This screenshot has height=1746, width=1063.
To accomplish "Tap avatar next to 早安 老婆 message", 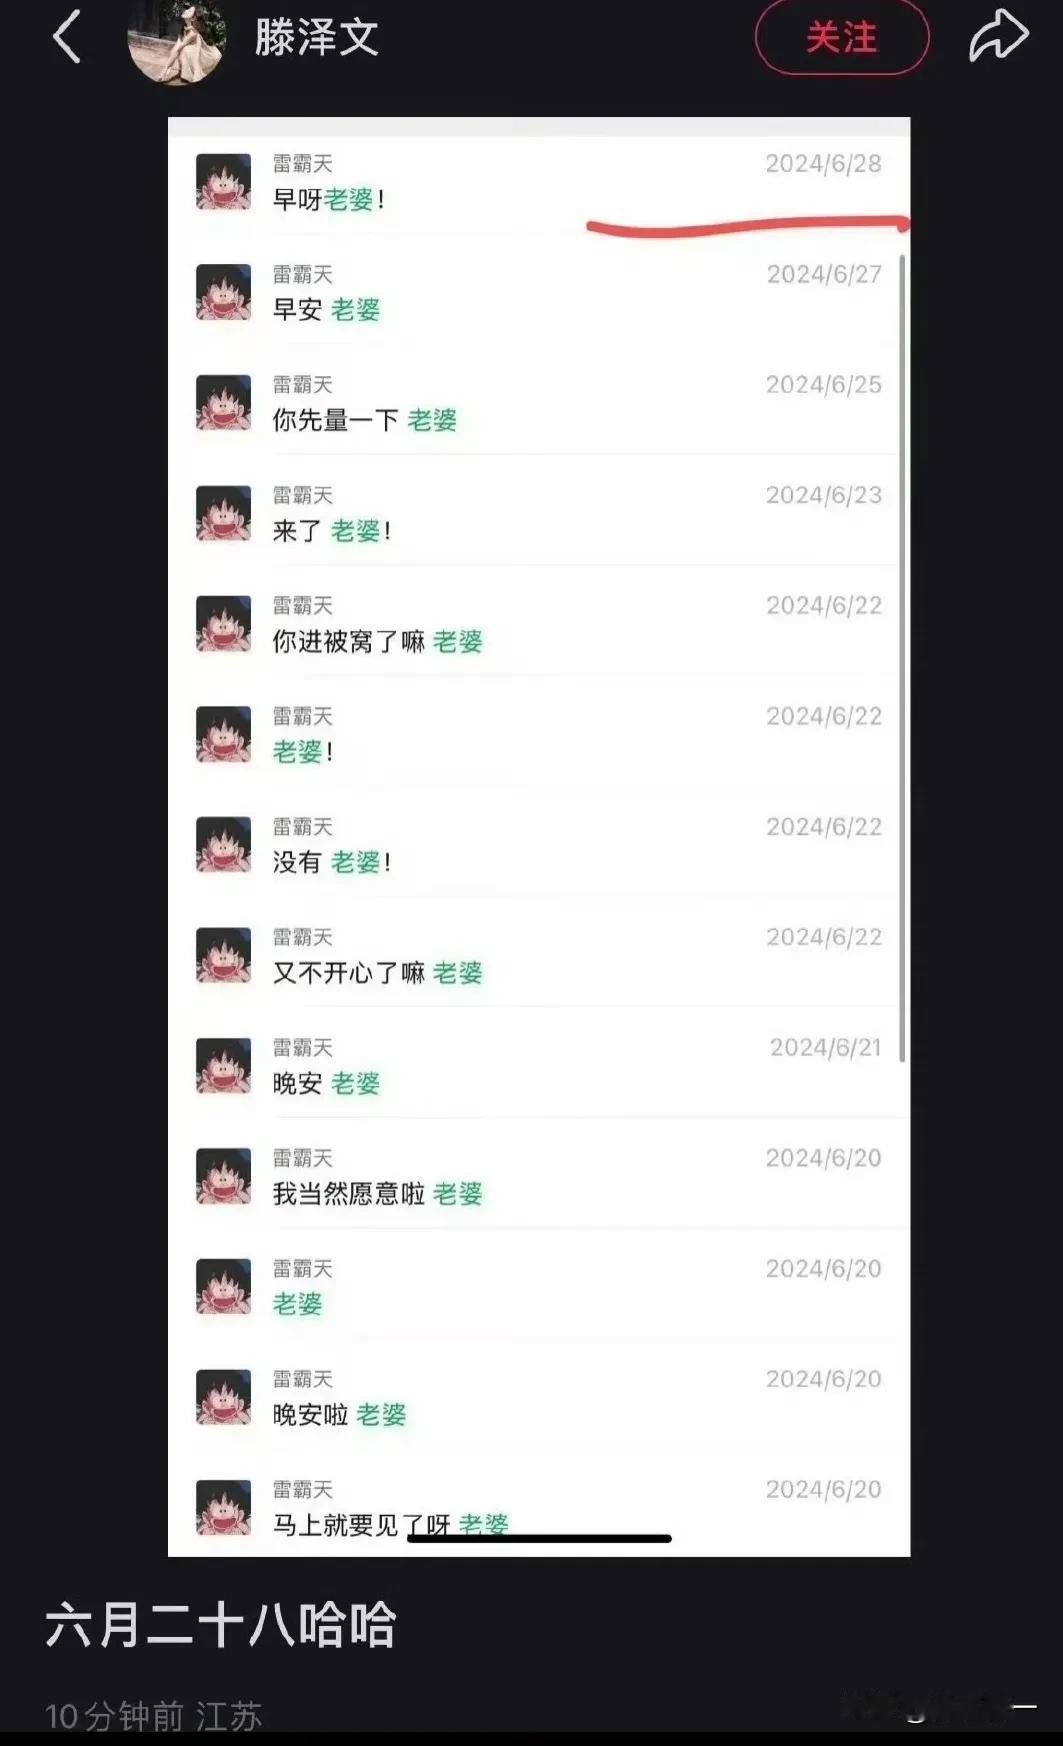I will pyautogui.click(x=223, y=292).
